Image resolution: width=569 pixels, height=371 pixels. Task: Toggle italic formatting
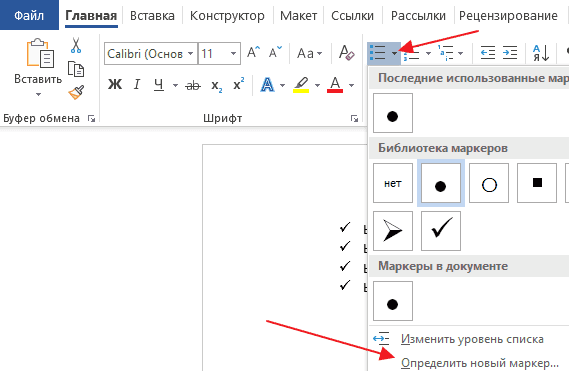pyautogui.click(x=137, y=85)
